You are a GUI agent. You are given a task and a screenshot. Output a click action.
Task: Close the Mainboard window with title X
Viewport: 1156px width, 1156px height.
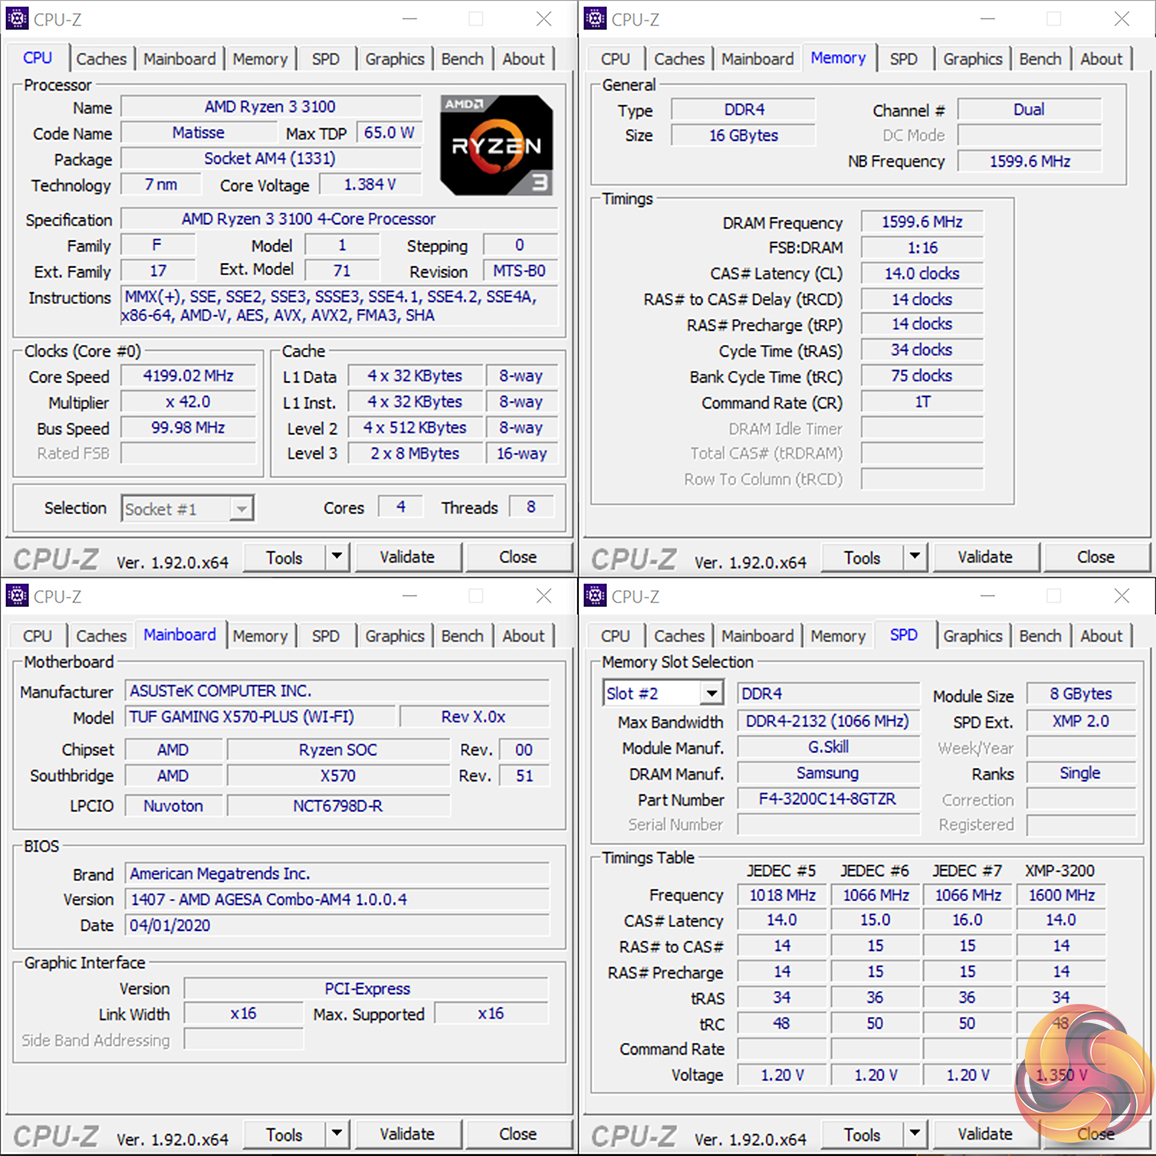pyautogui.click(x=544, y=596)
